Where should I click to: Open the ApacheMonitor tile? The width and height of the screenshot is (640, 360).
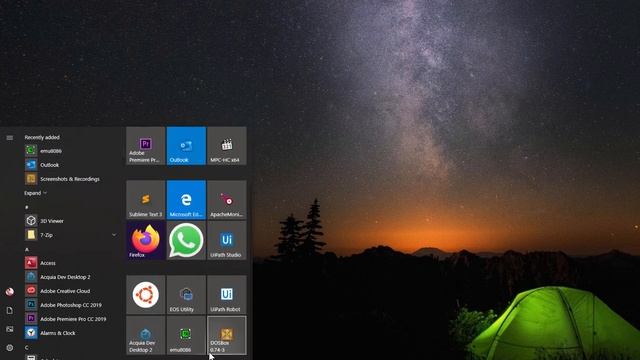click(227, 200)
